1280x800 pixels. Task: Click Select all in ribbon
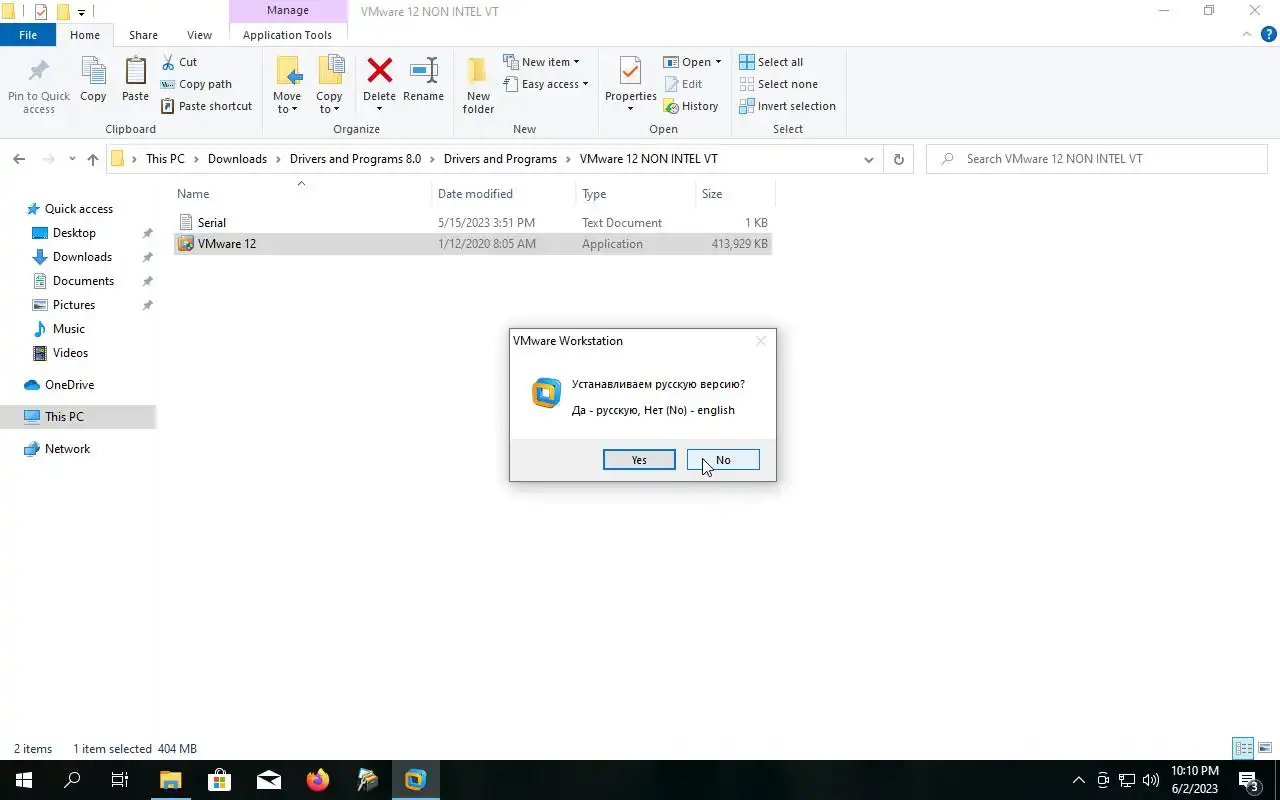771,62
